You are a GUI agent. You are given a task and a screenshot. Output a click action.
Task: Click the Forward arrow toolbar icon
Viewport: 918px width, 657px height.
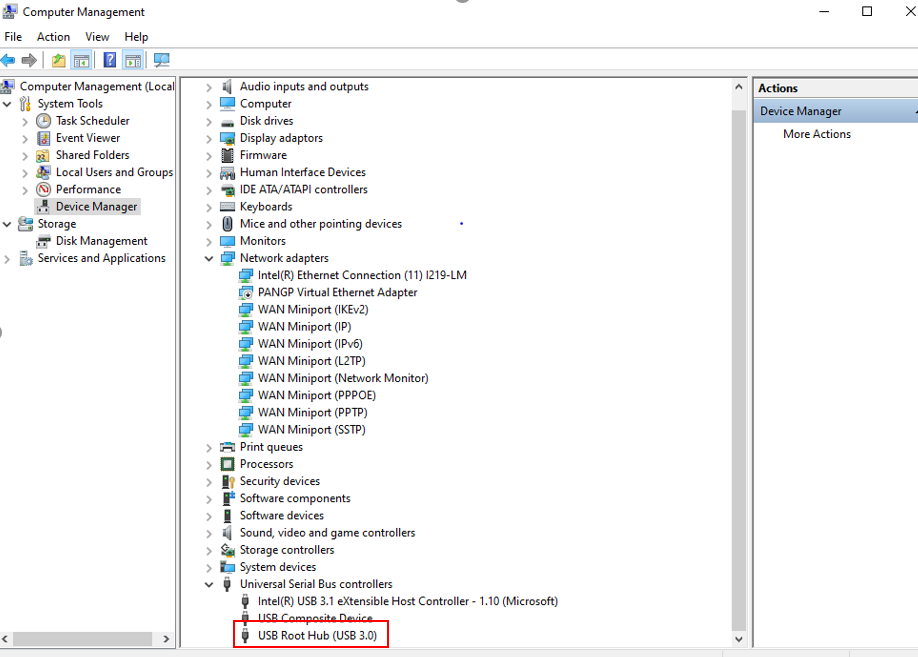pyautogui.click(x=29, y=60)
